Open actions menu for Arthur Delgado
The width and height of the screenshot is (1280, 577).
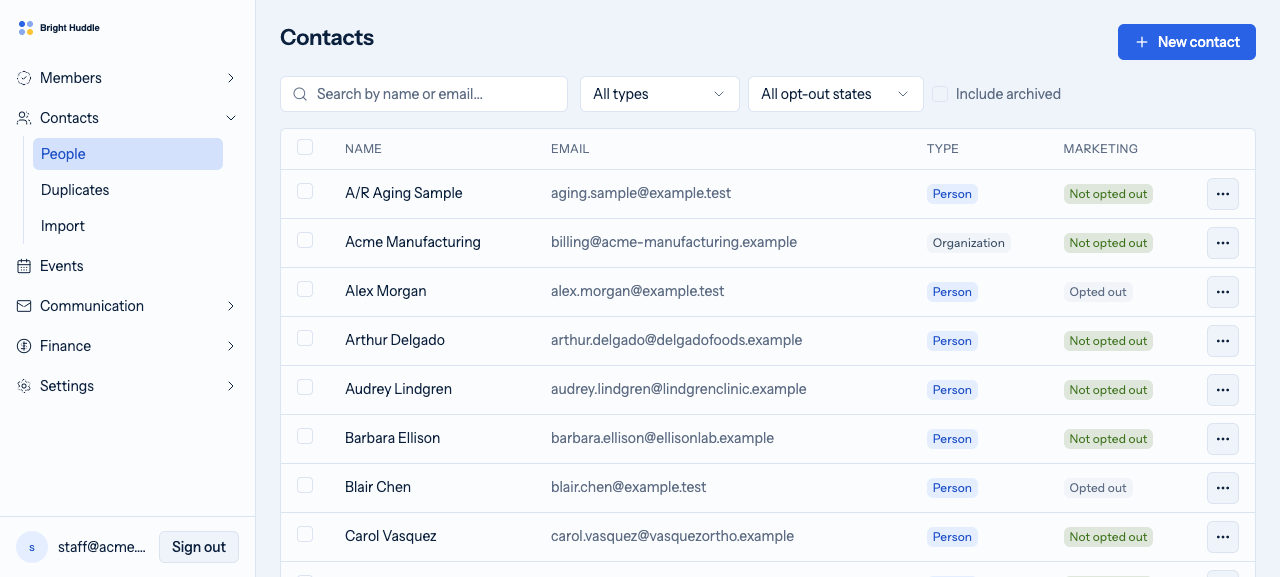pyautogui.click(x=1223, y=341)
